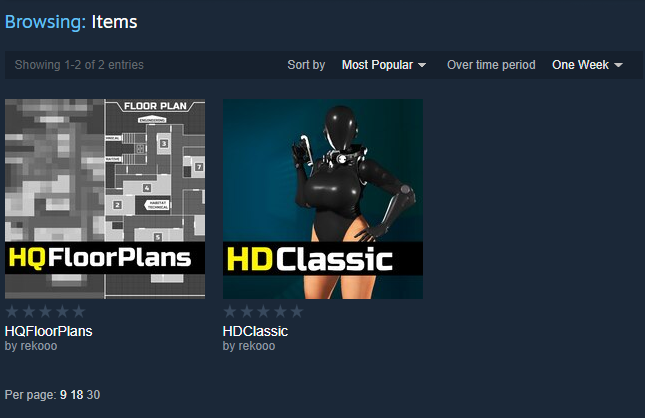
Task: Open the HDClassic item thumbnail
Action: coord(323,199)
